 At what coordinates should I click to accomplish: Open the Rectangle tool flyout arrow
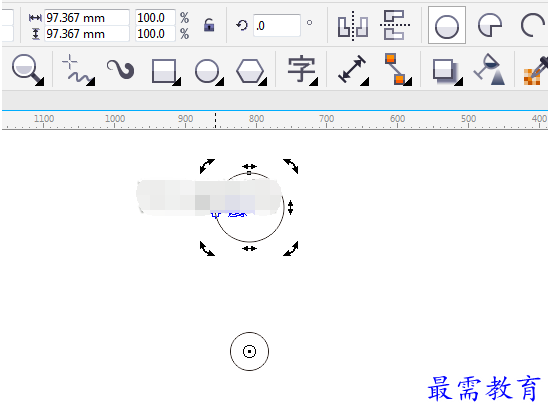click(177, 82)
